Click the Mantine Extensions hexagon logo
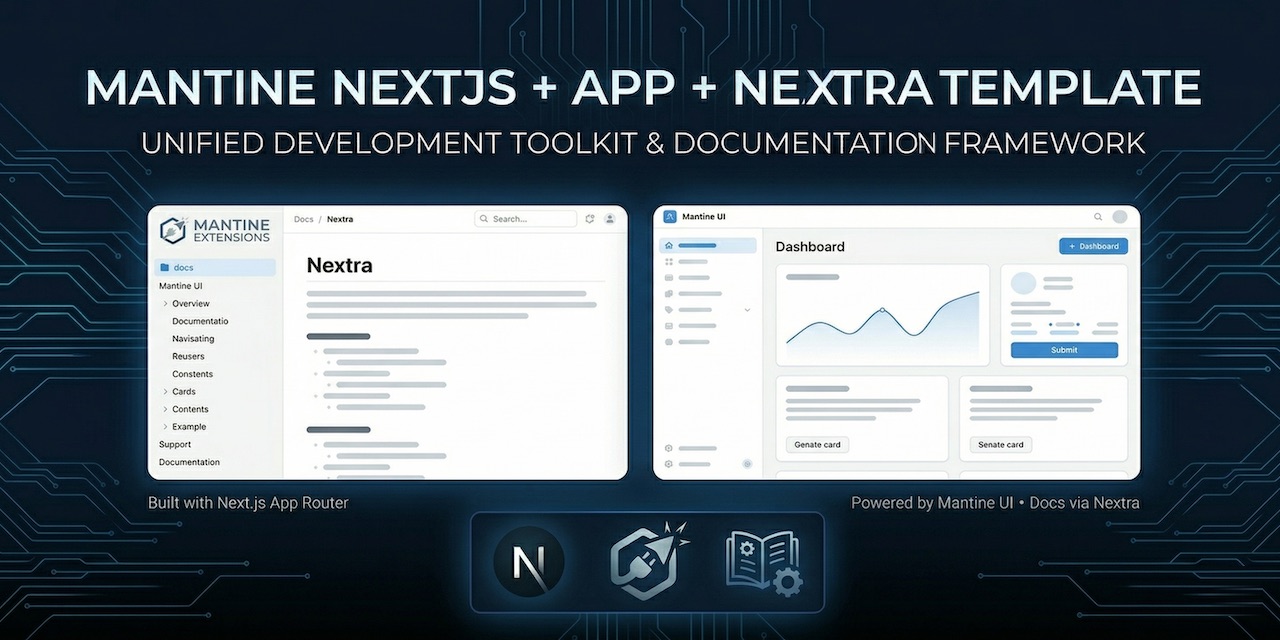The width and height of the screenshot is (1280, 640). pyautogui.click(x=172, y=230)
